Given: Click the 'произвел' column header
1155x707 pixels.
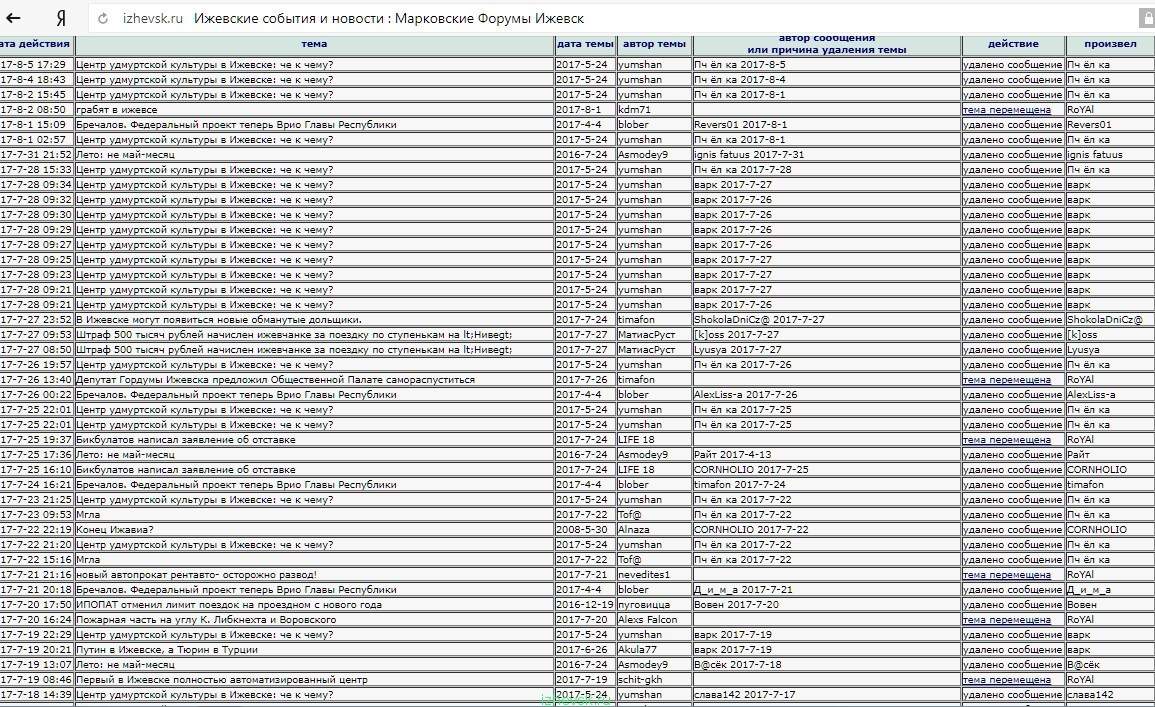Looking at the screenshot, I should 1110,44.
